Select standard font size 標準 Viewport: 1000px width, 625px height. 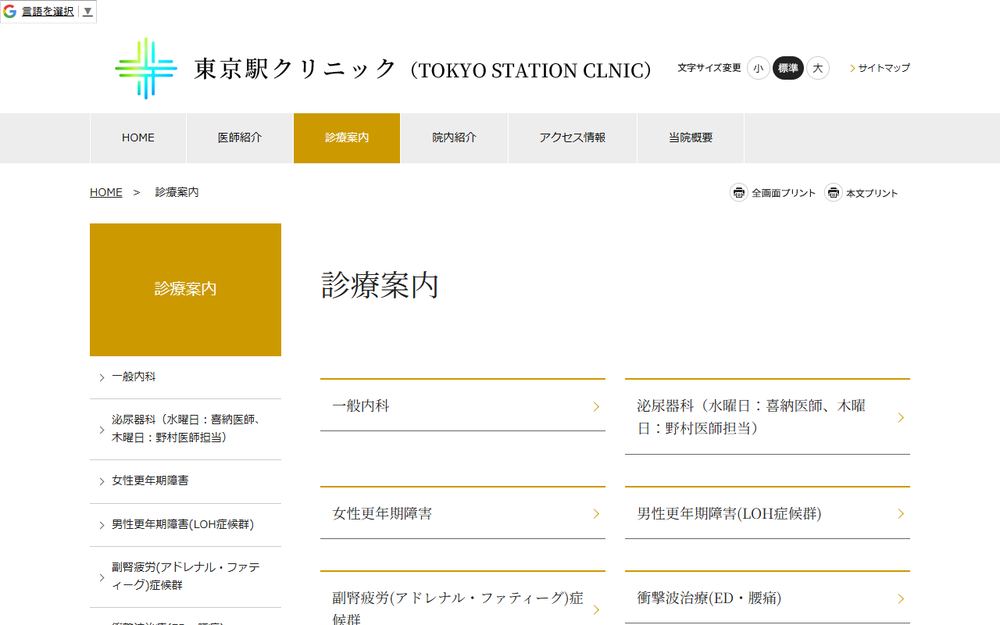pyautogui.click(x=788, y=68)
